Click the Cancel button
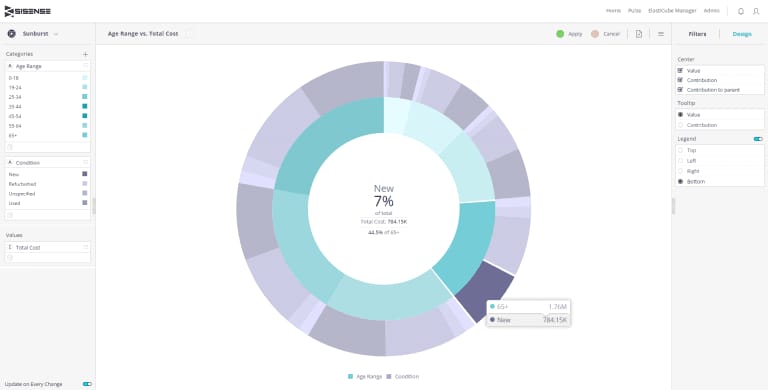Image resolution: width=768 pixels, height=390 pixels. pos(605,34)
